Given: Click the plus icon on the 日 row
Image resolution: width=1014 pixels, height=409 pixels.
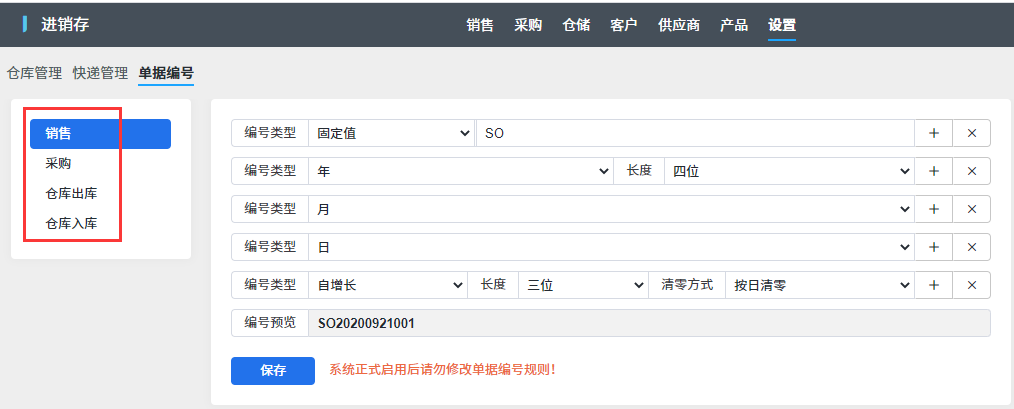Looking at the screenshot, I should [933, 247].
